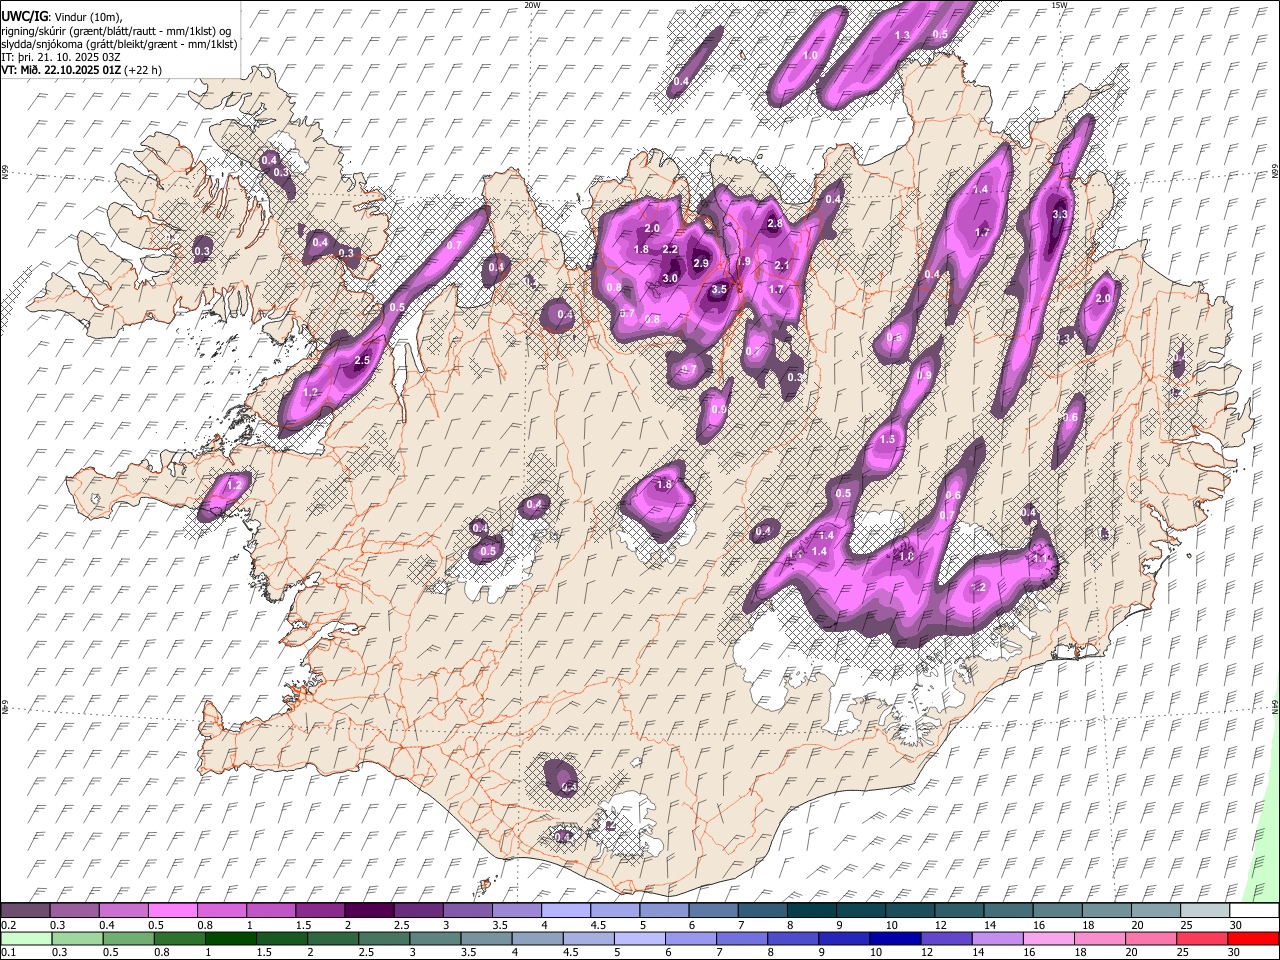Click the '0.2' label in top legend row

coord(8,925)
